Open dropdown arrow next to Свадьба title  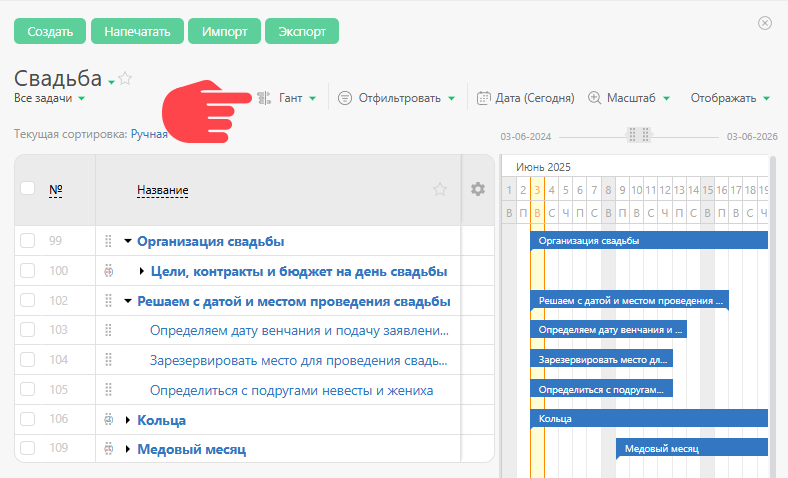pyautogui.click(x=111, y=82)
